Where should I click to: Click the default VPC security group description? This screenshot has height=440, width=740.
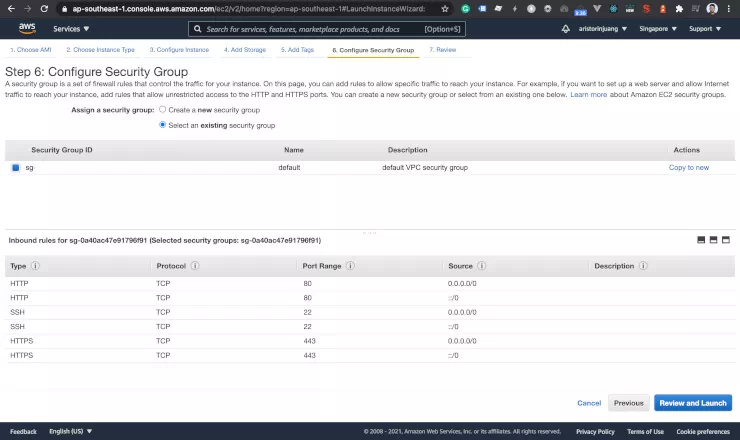pos(425,168)
